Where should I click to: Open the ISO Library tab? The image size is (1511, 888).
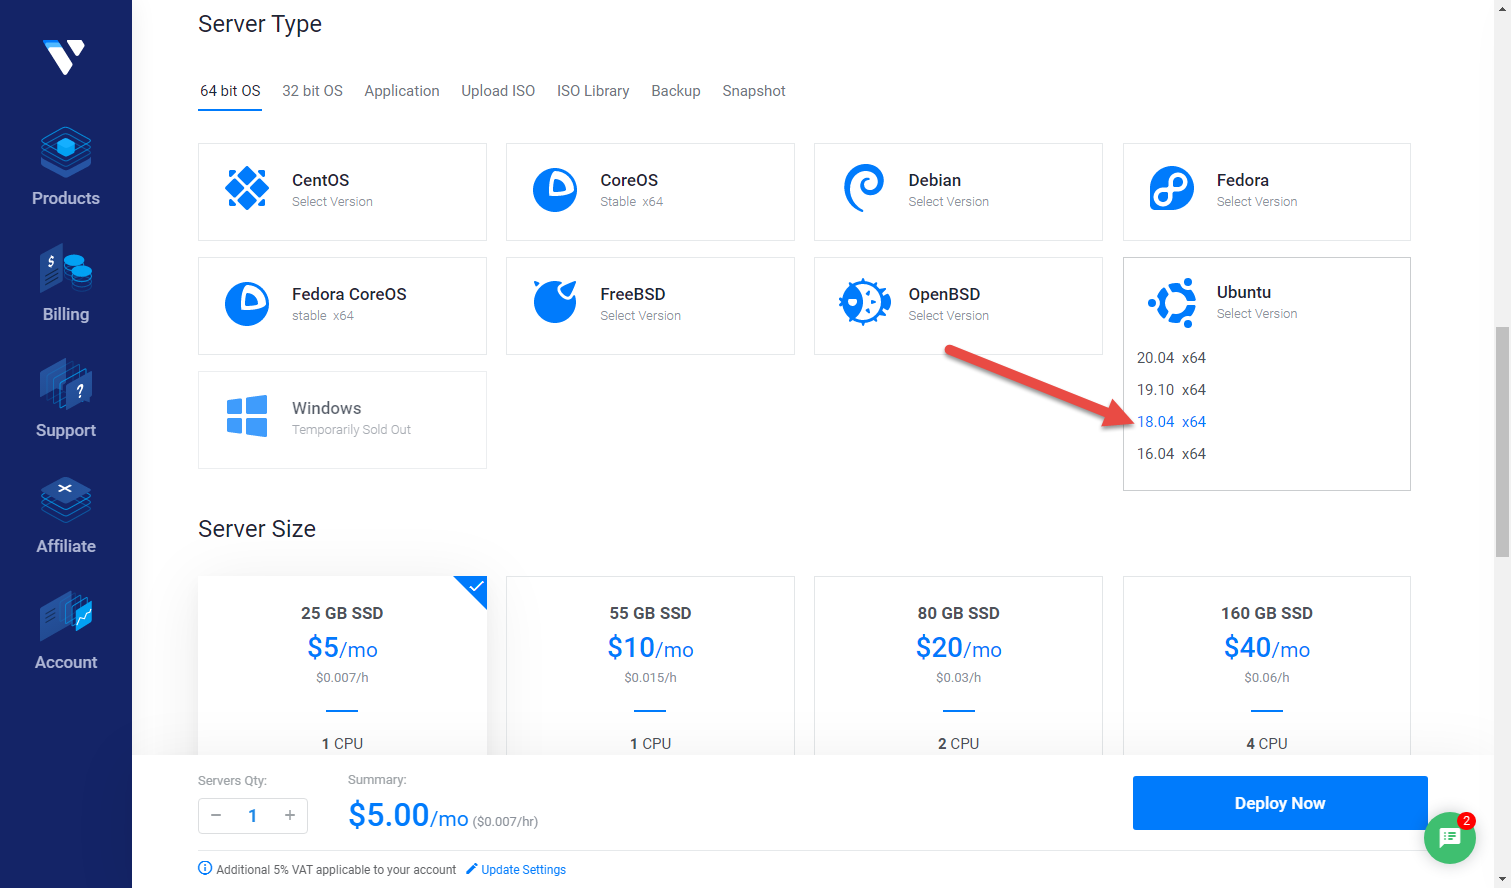[593, 91]
